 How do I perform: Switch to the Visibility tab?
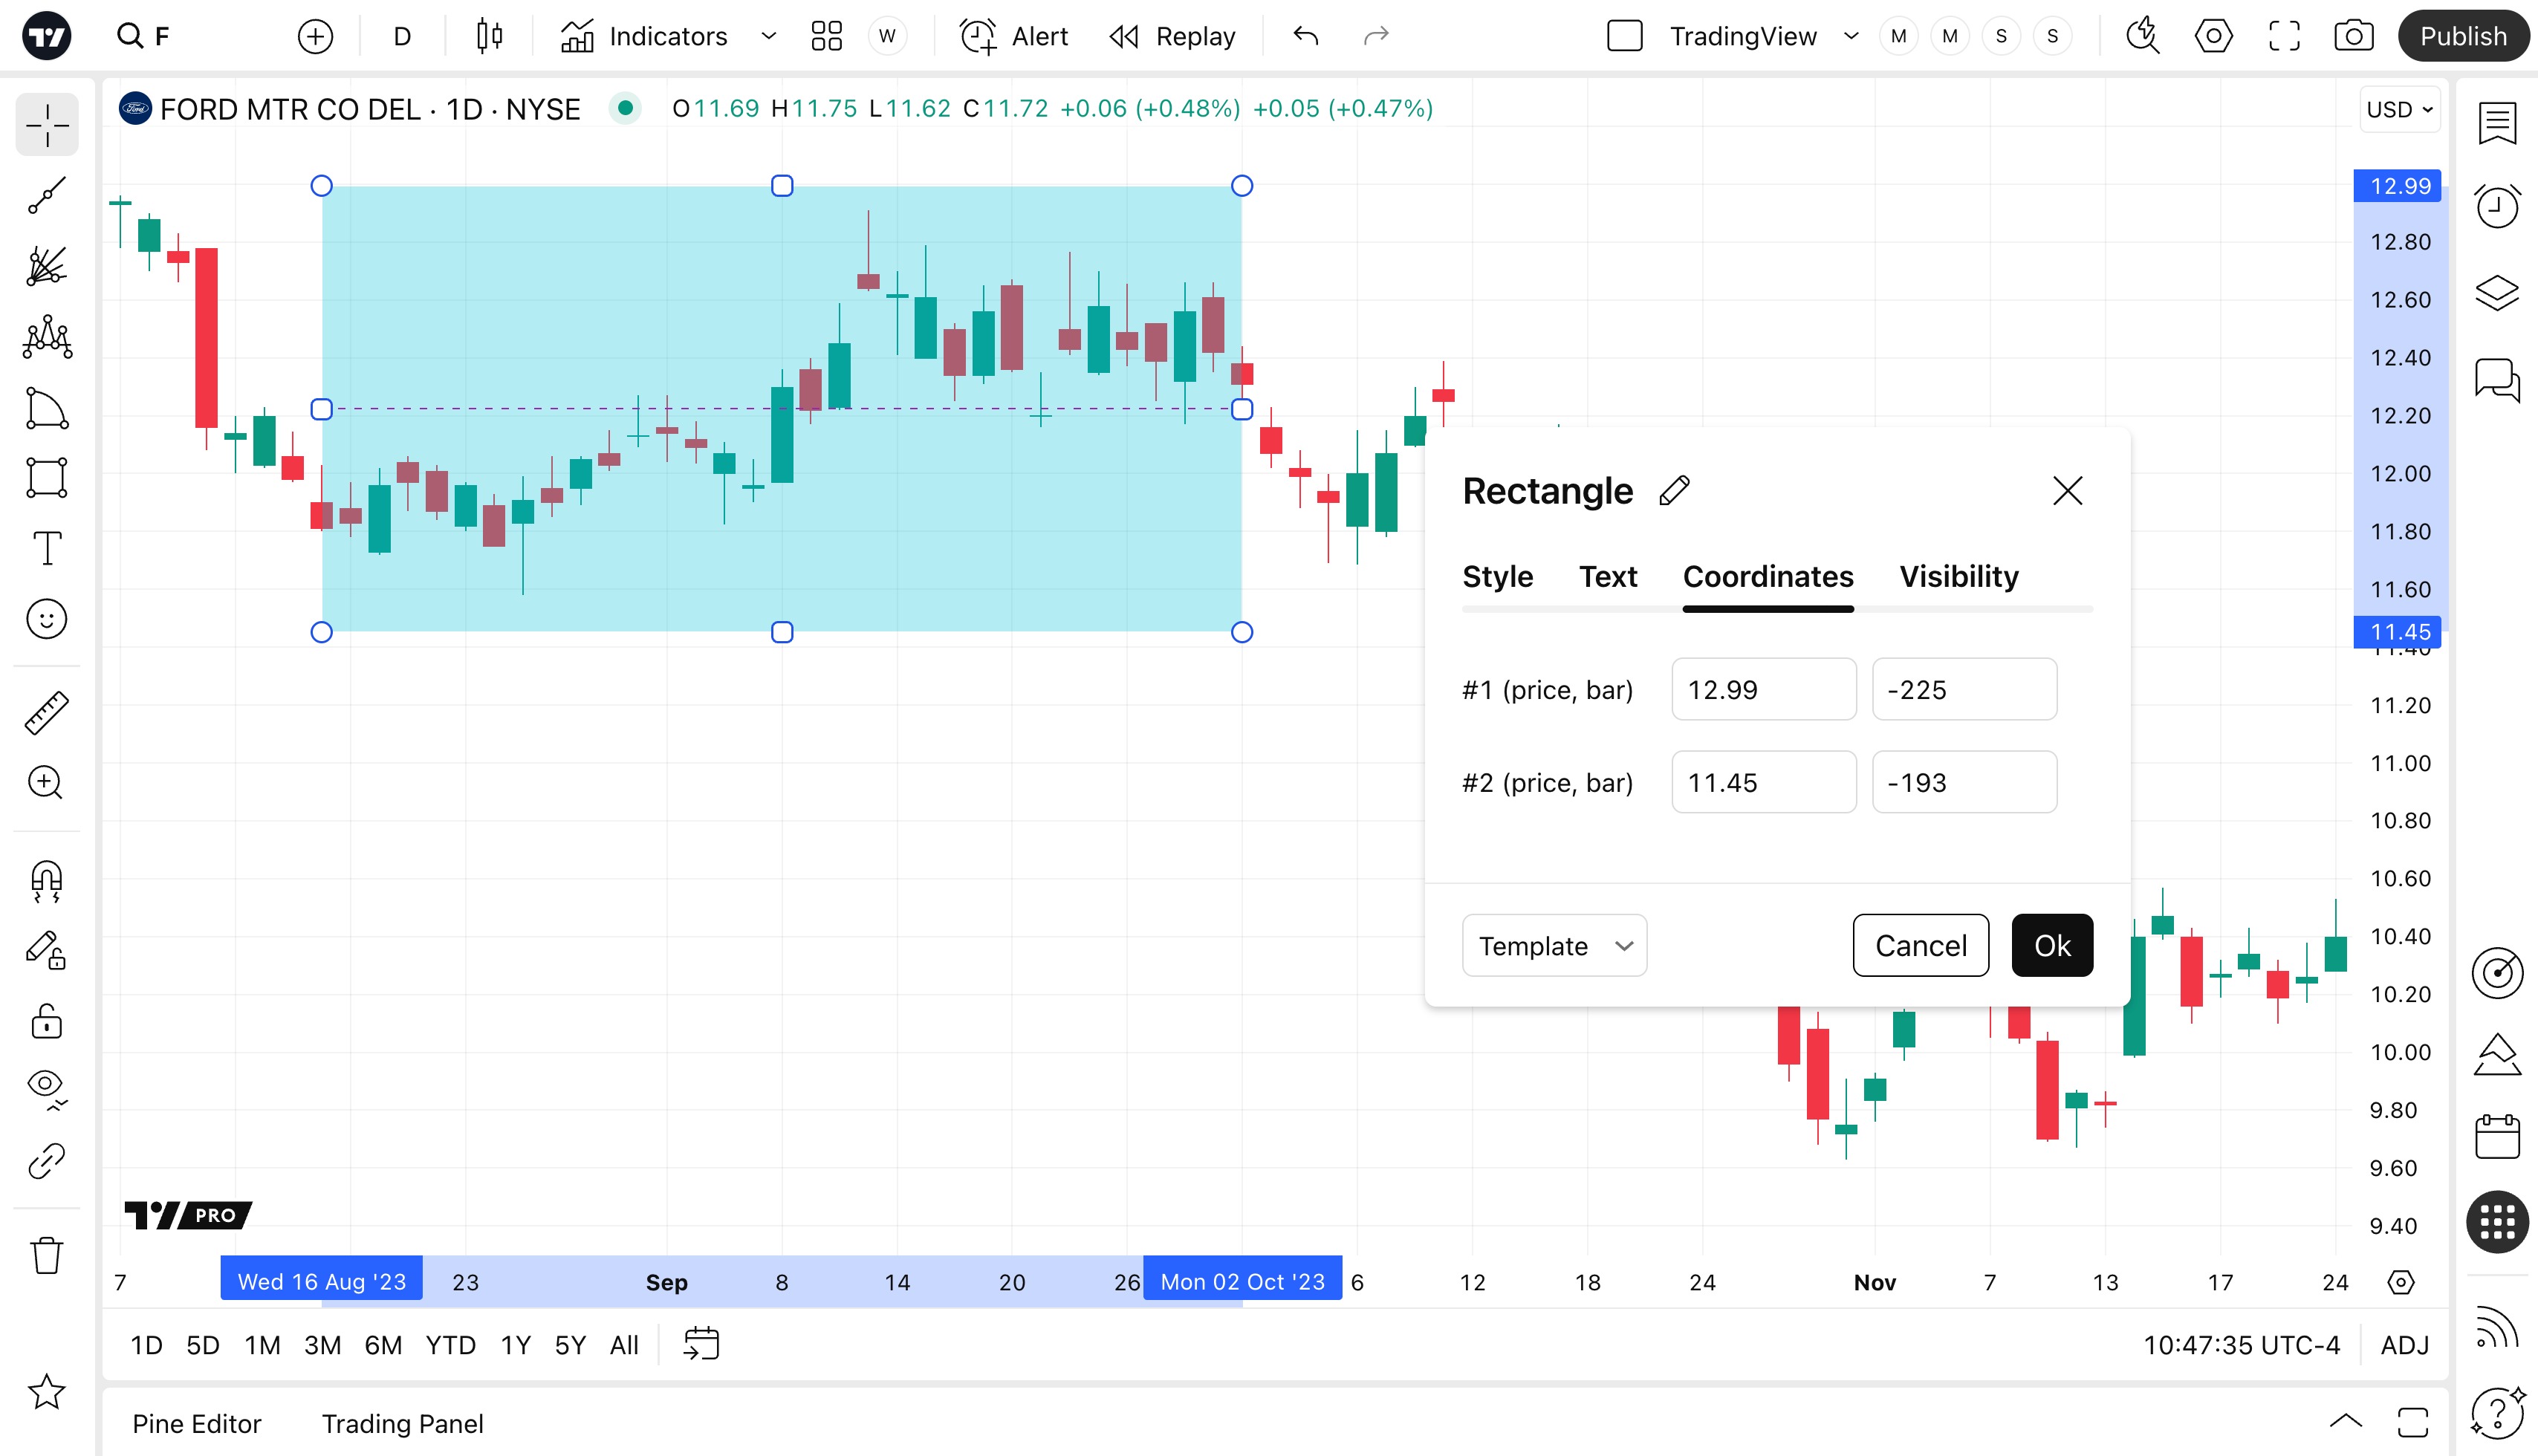1958,576
